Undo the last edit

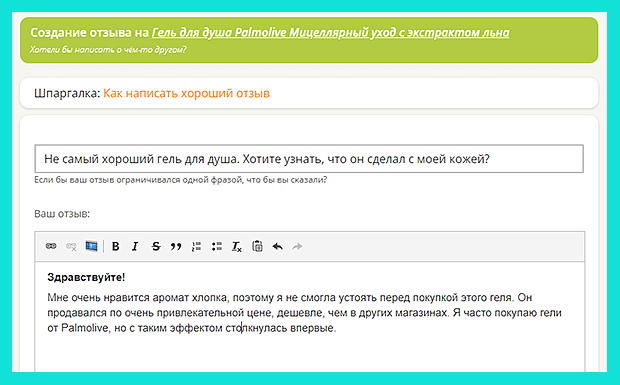[x=278, y=247]
